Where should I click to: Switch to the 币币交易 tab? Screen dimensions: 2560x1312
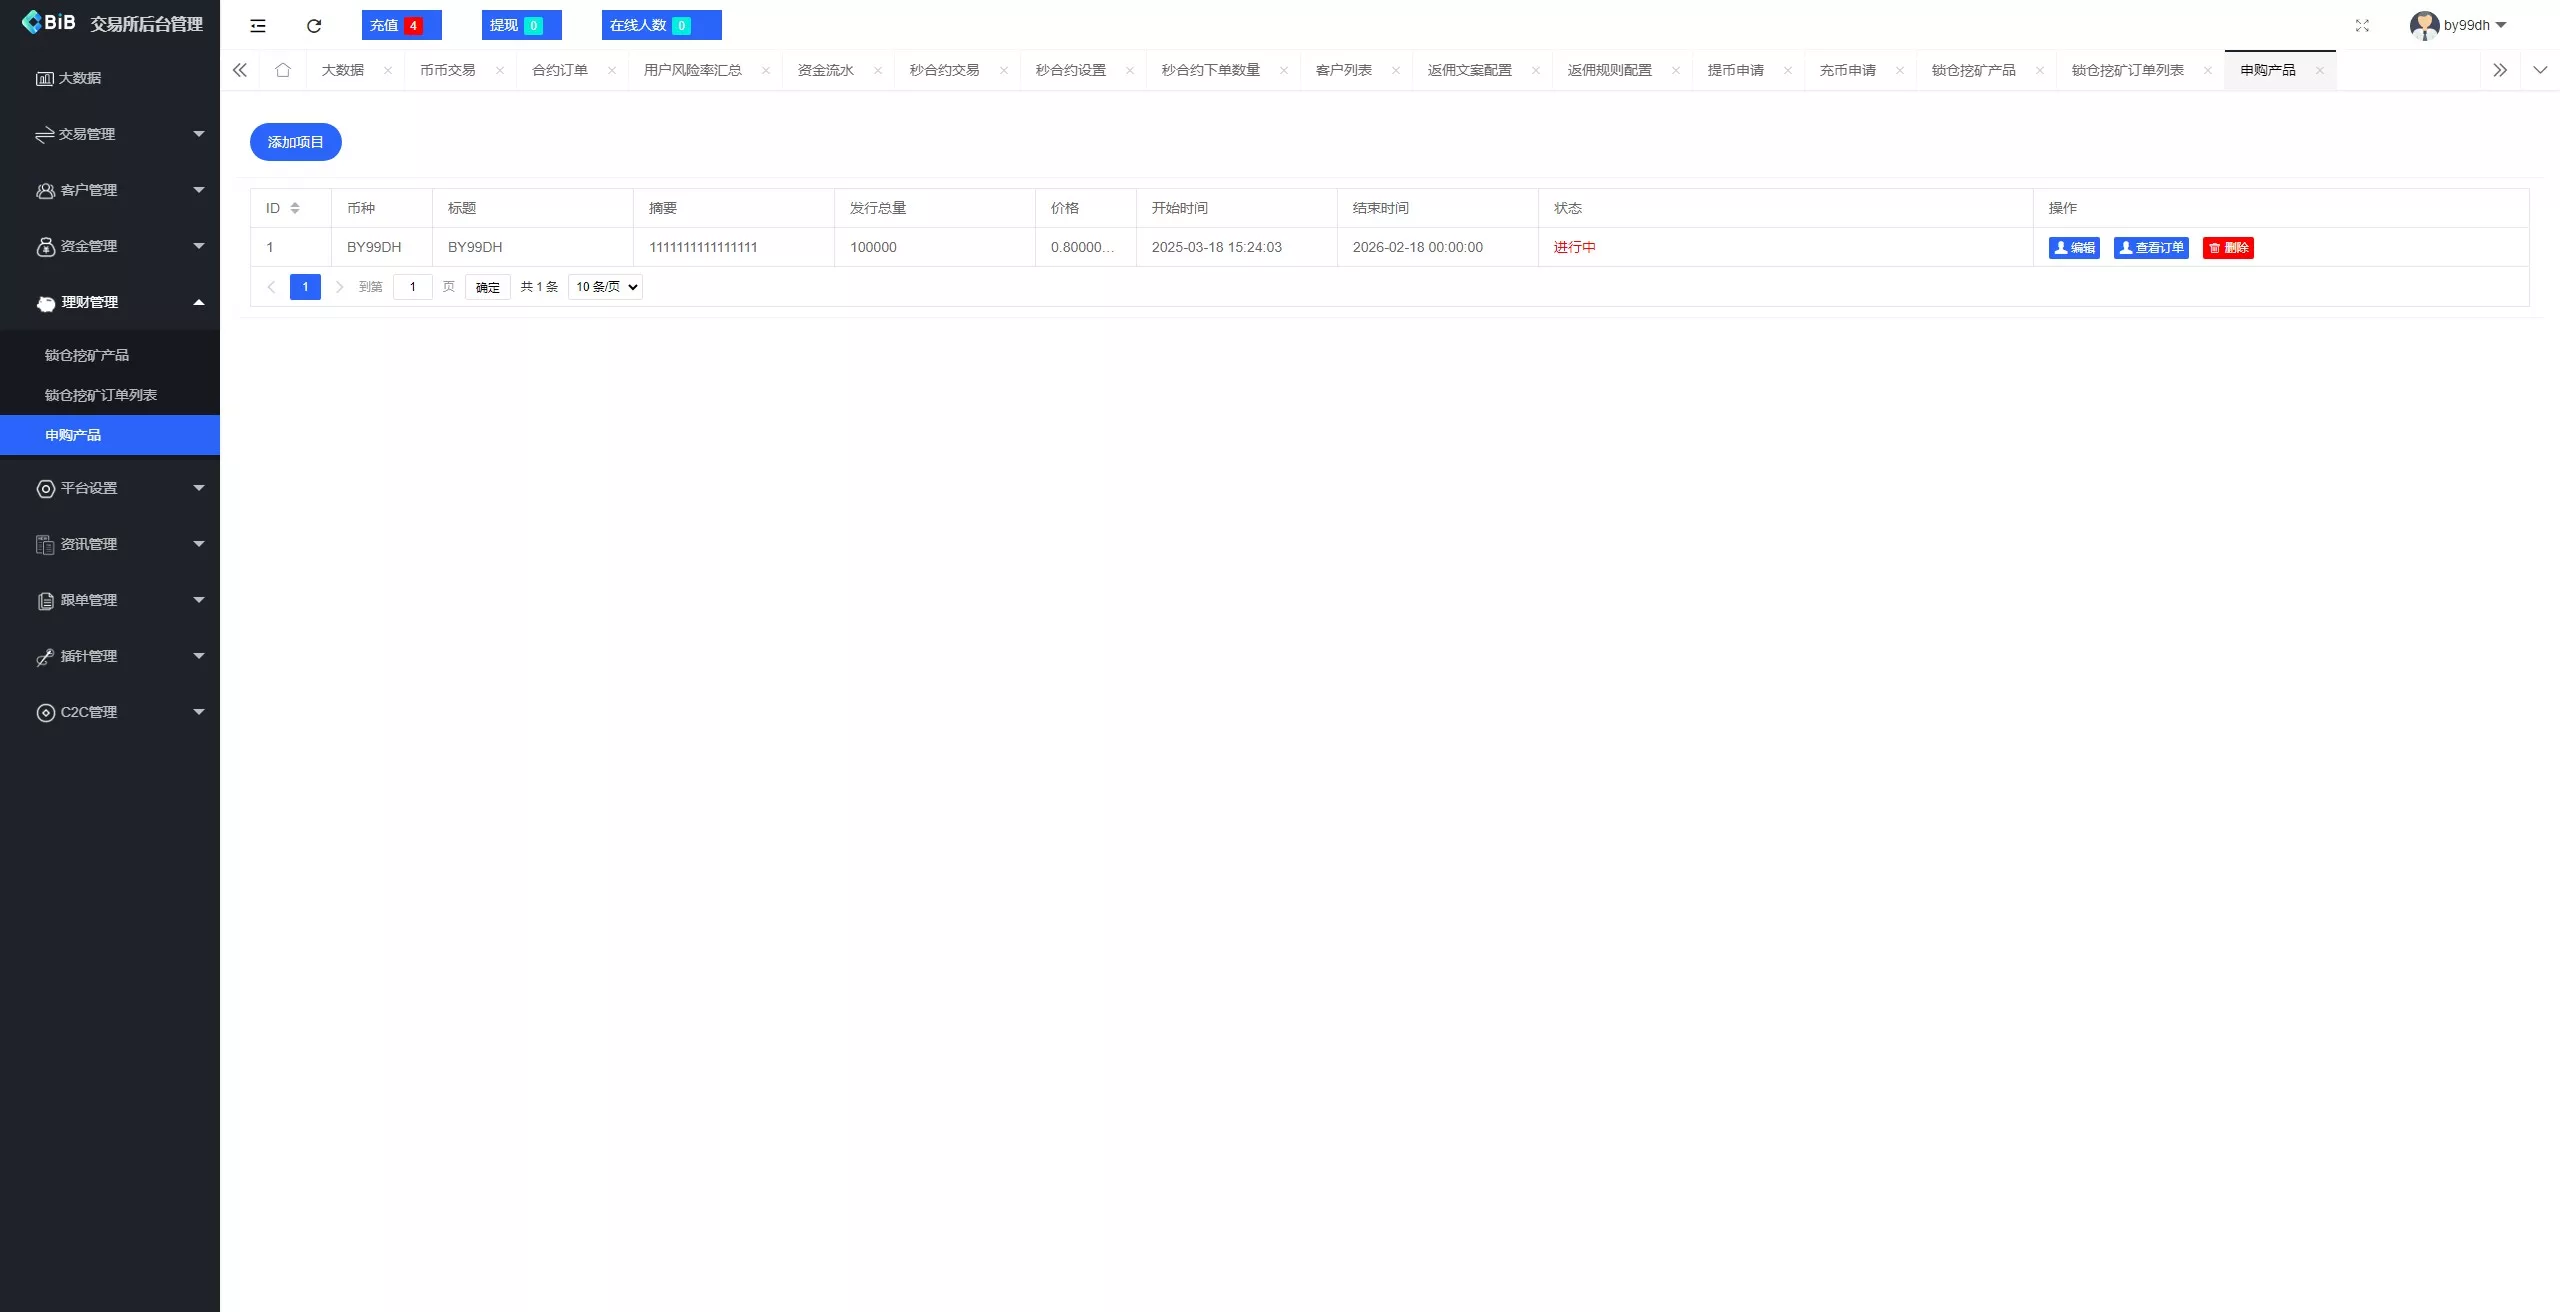coord(447,70)
